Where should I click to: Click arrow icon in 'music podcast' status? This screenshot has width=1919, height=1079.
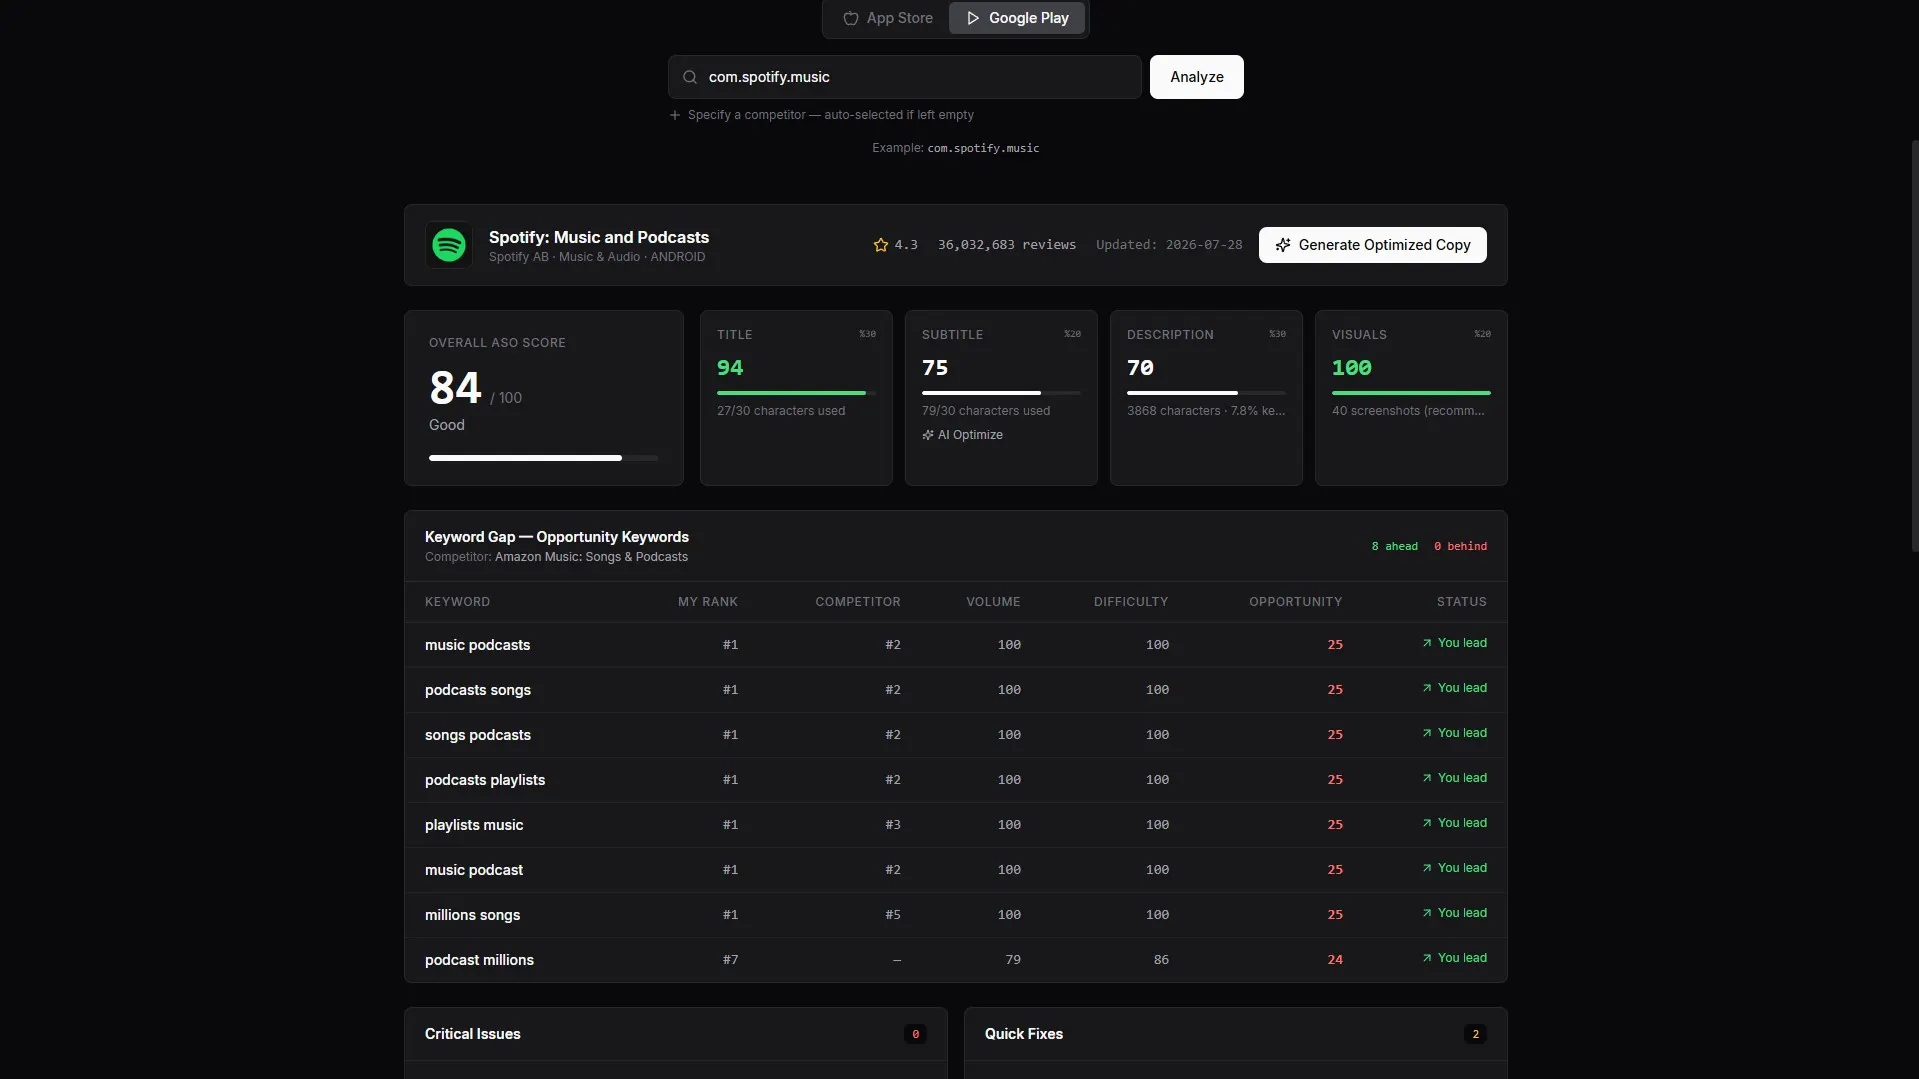click(1427, 868)
